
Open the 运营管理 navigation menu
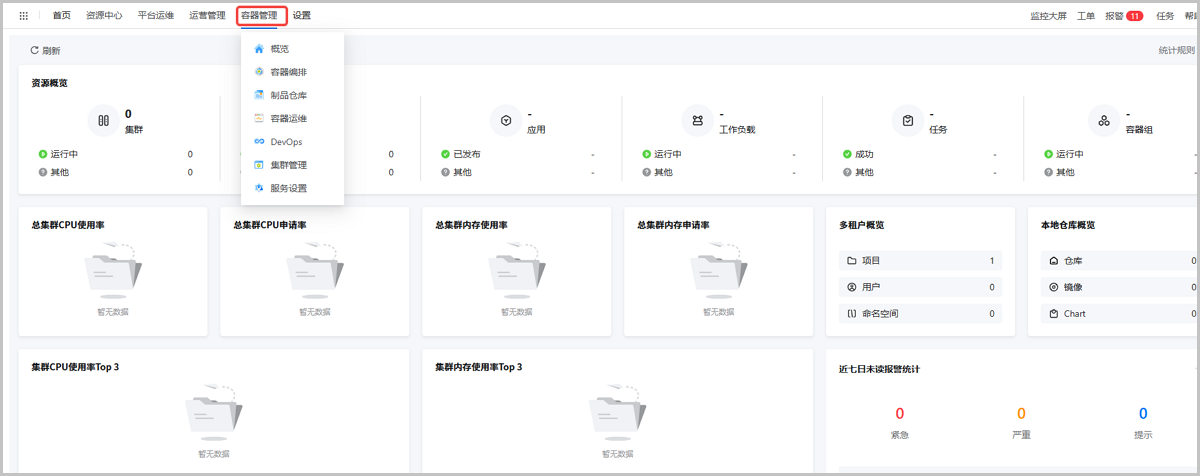[207, 16]
